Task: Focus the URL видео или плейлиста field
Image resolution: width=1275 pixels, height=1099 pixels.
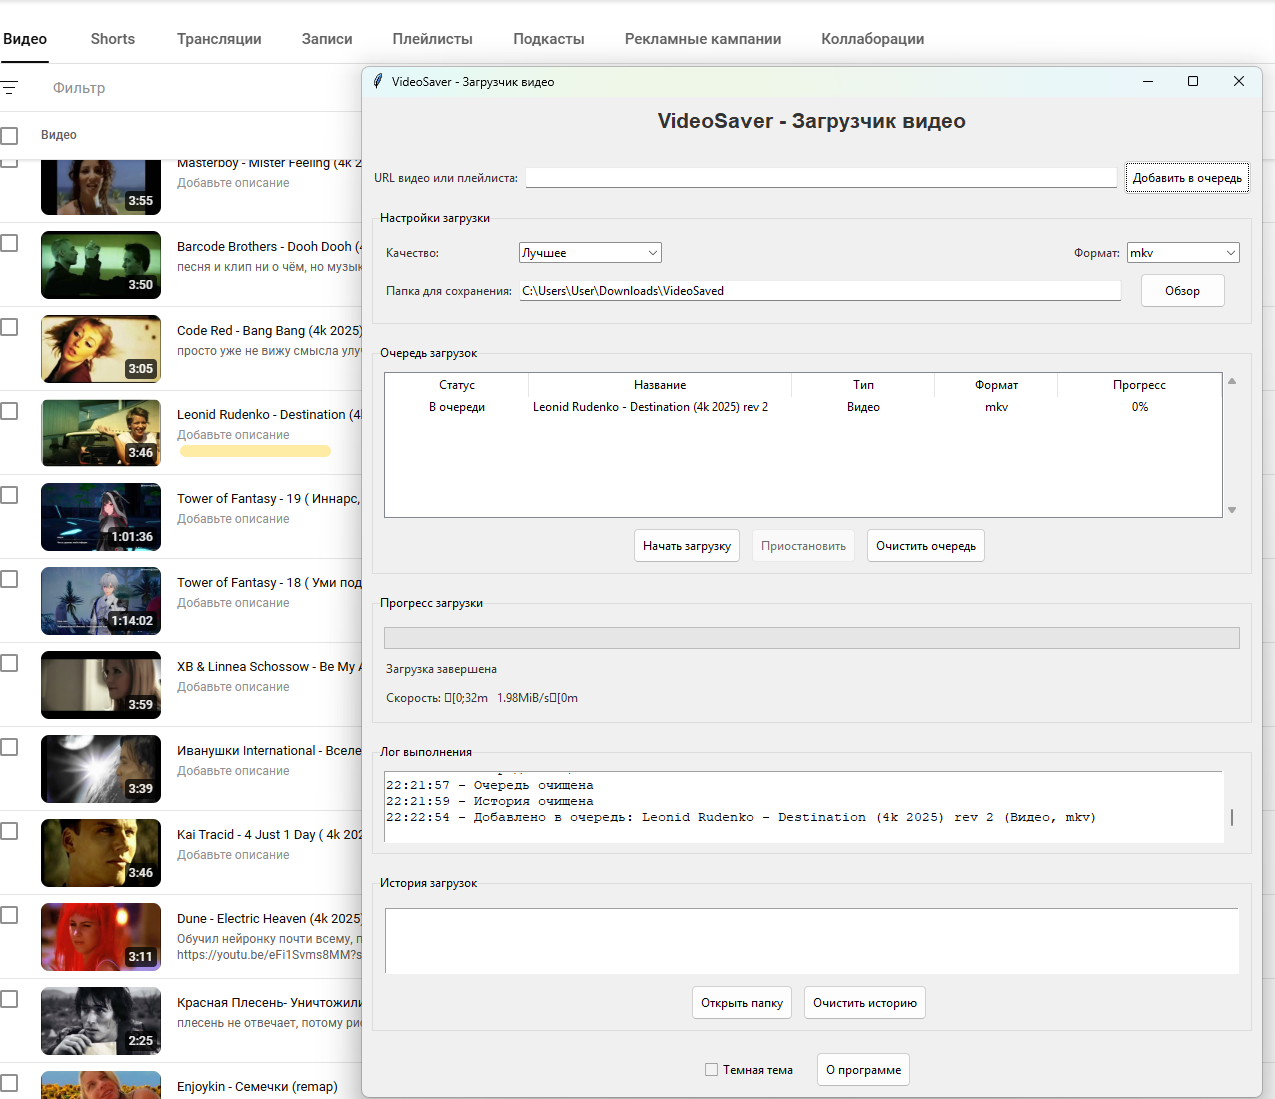Action: click(821, 178)
